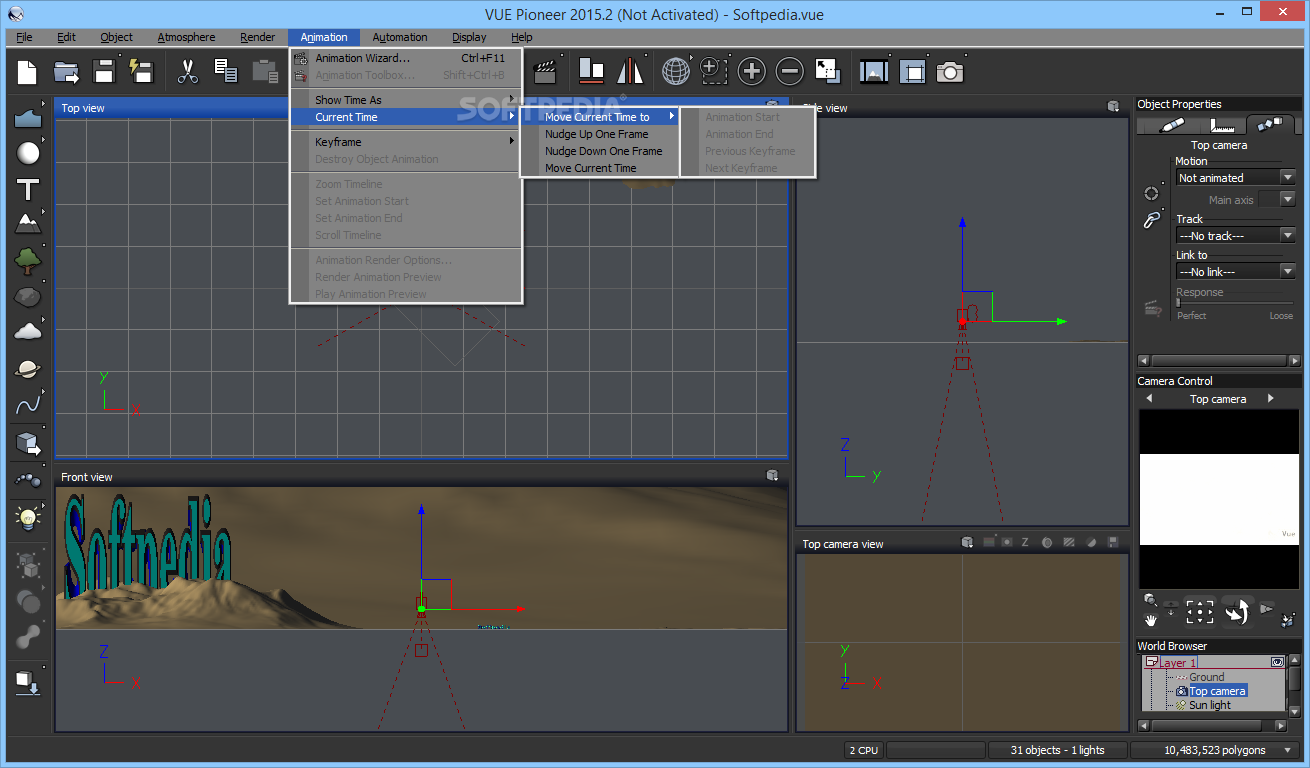Select the Tree plant tool
The width and height of the screenshot is (1310, 768).
pos(28,261)
